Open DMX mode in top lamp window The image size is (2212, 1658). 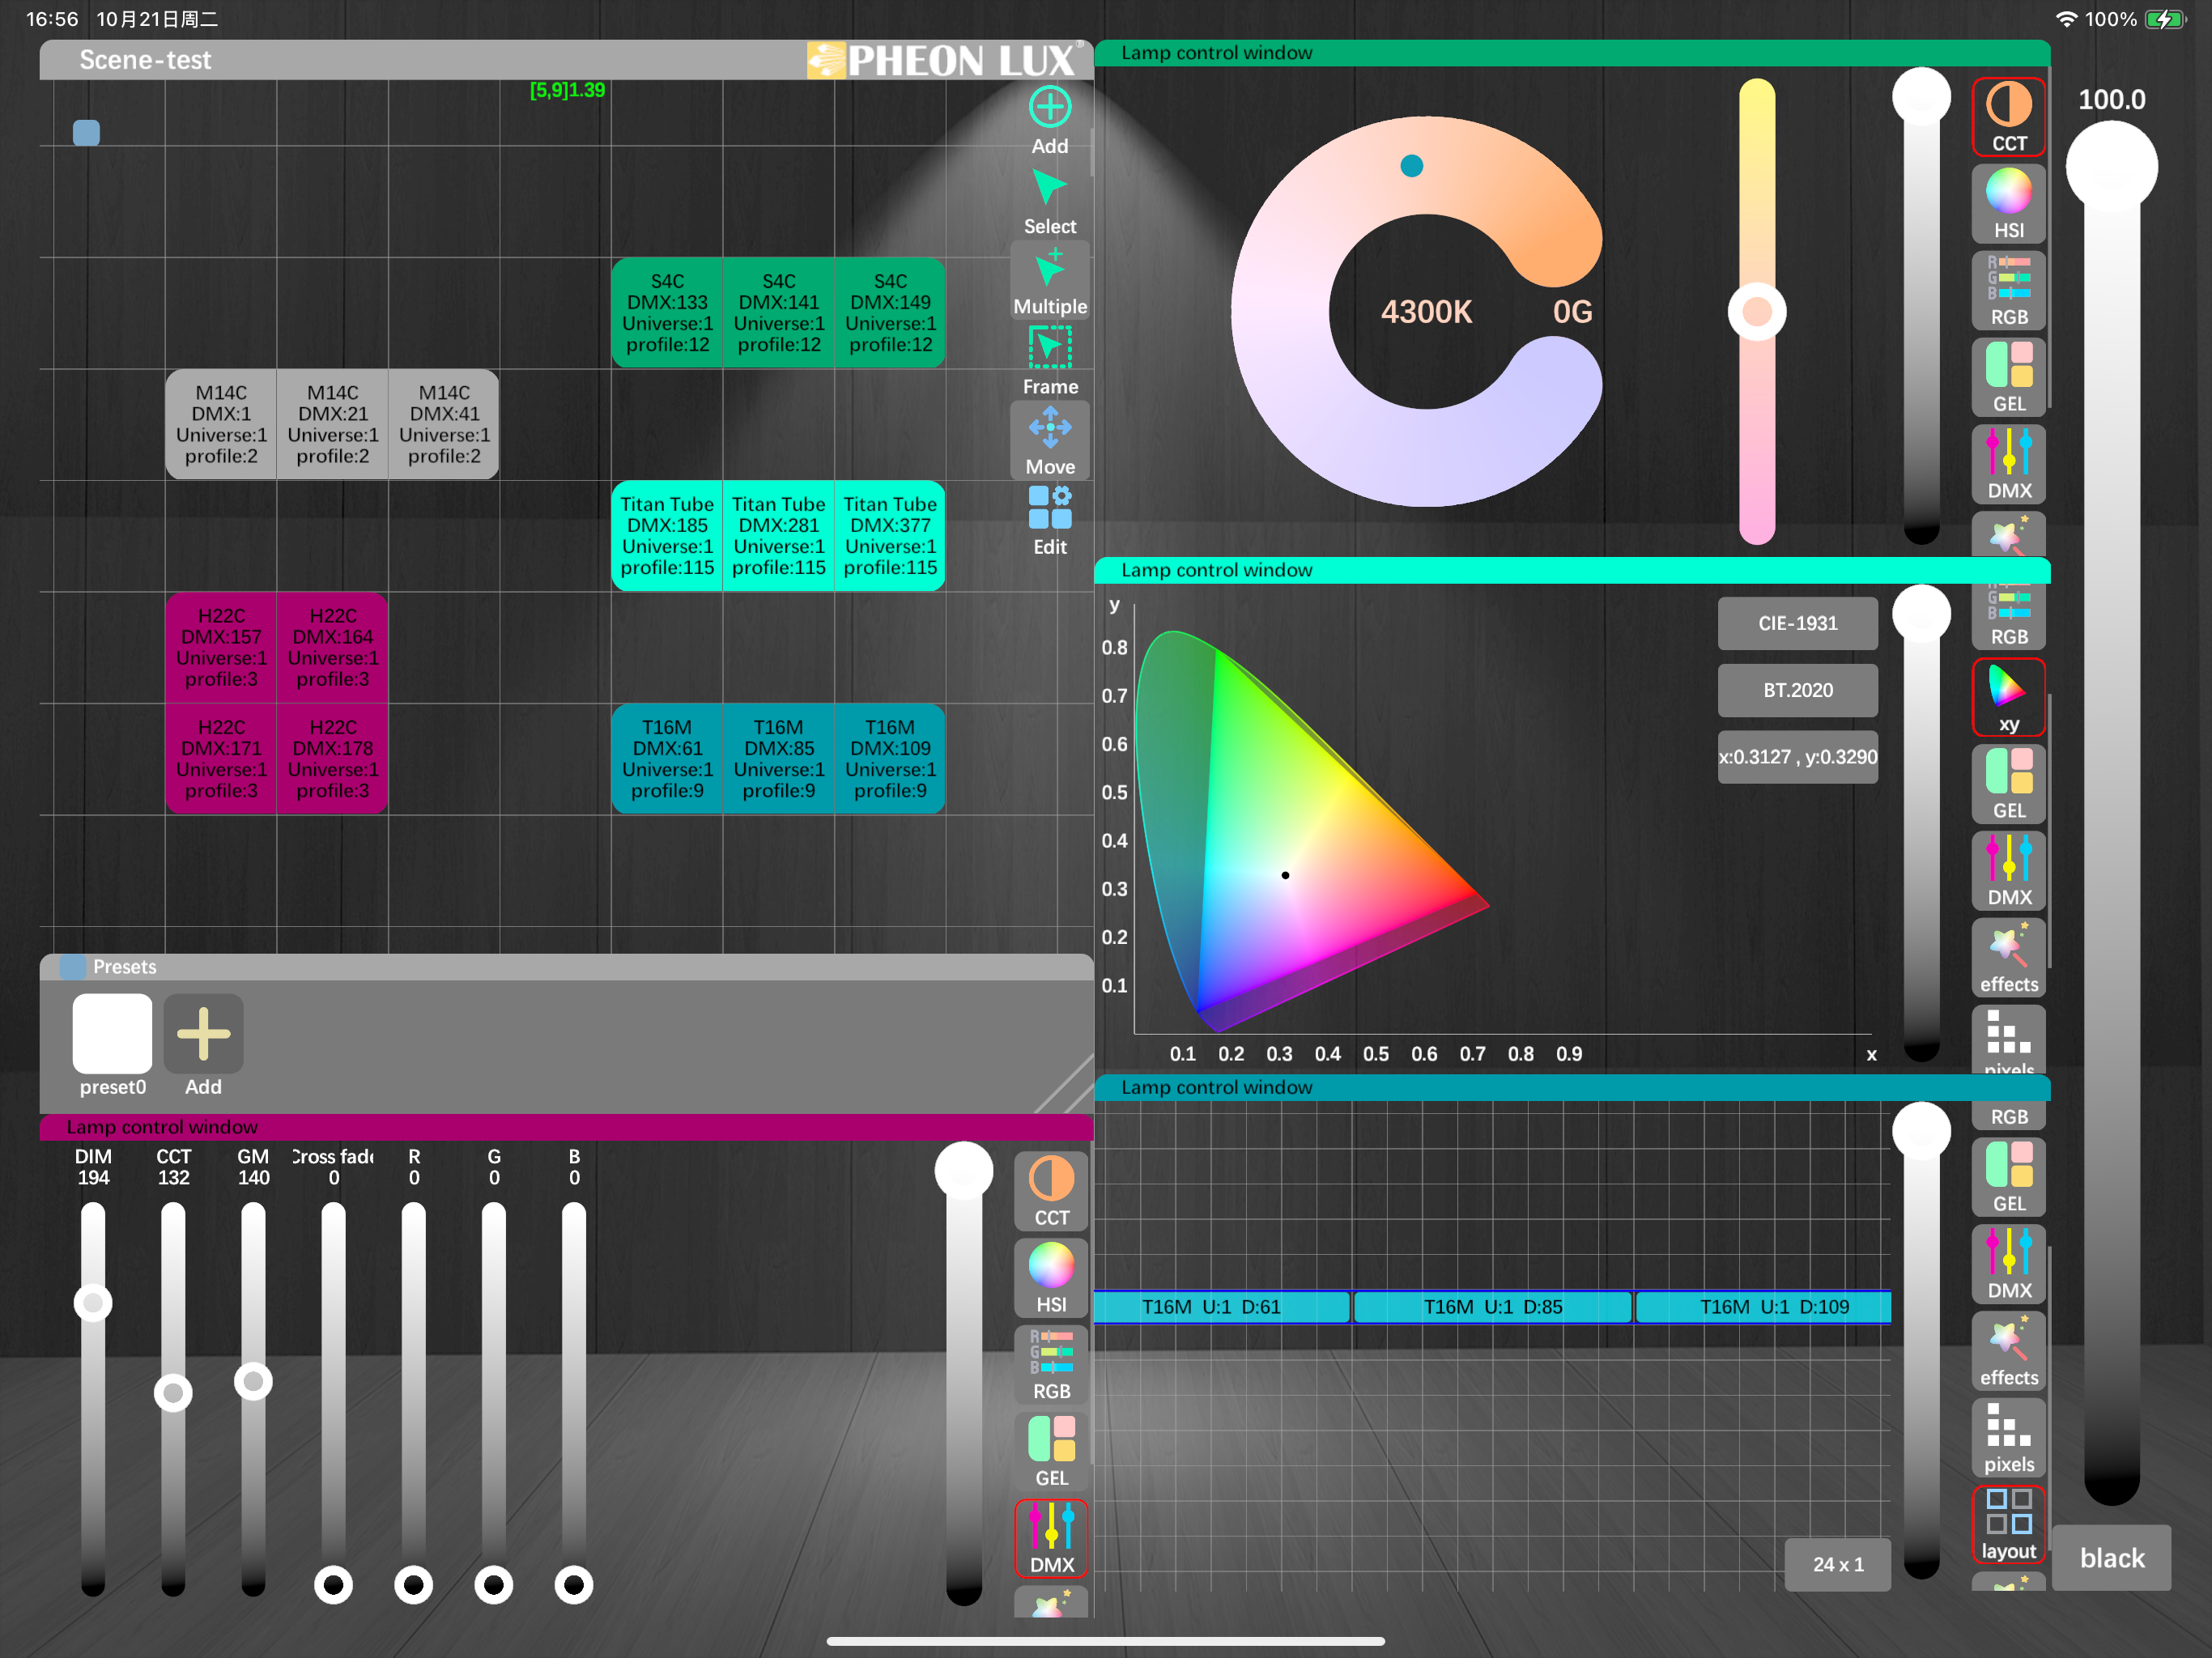click(x=2008, y=465)
